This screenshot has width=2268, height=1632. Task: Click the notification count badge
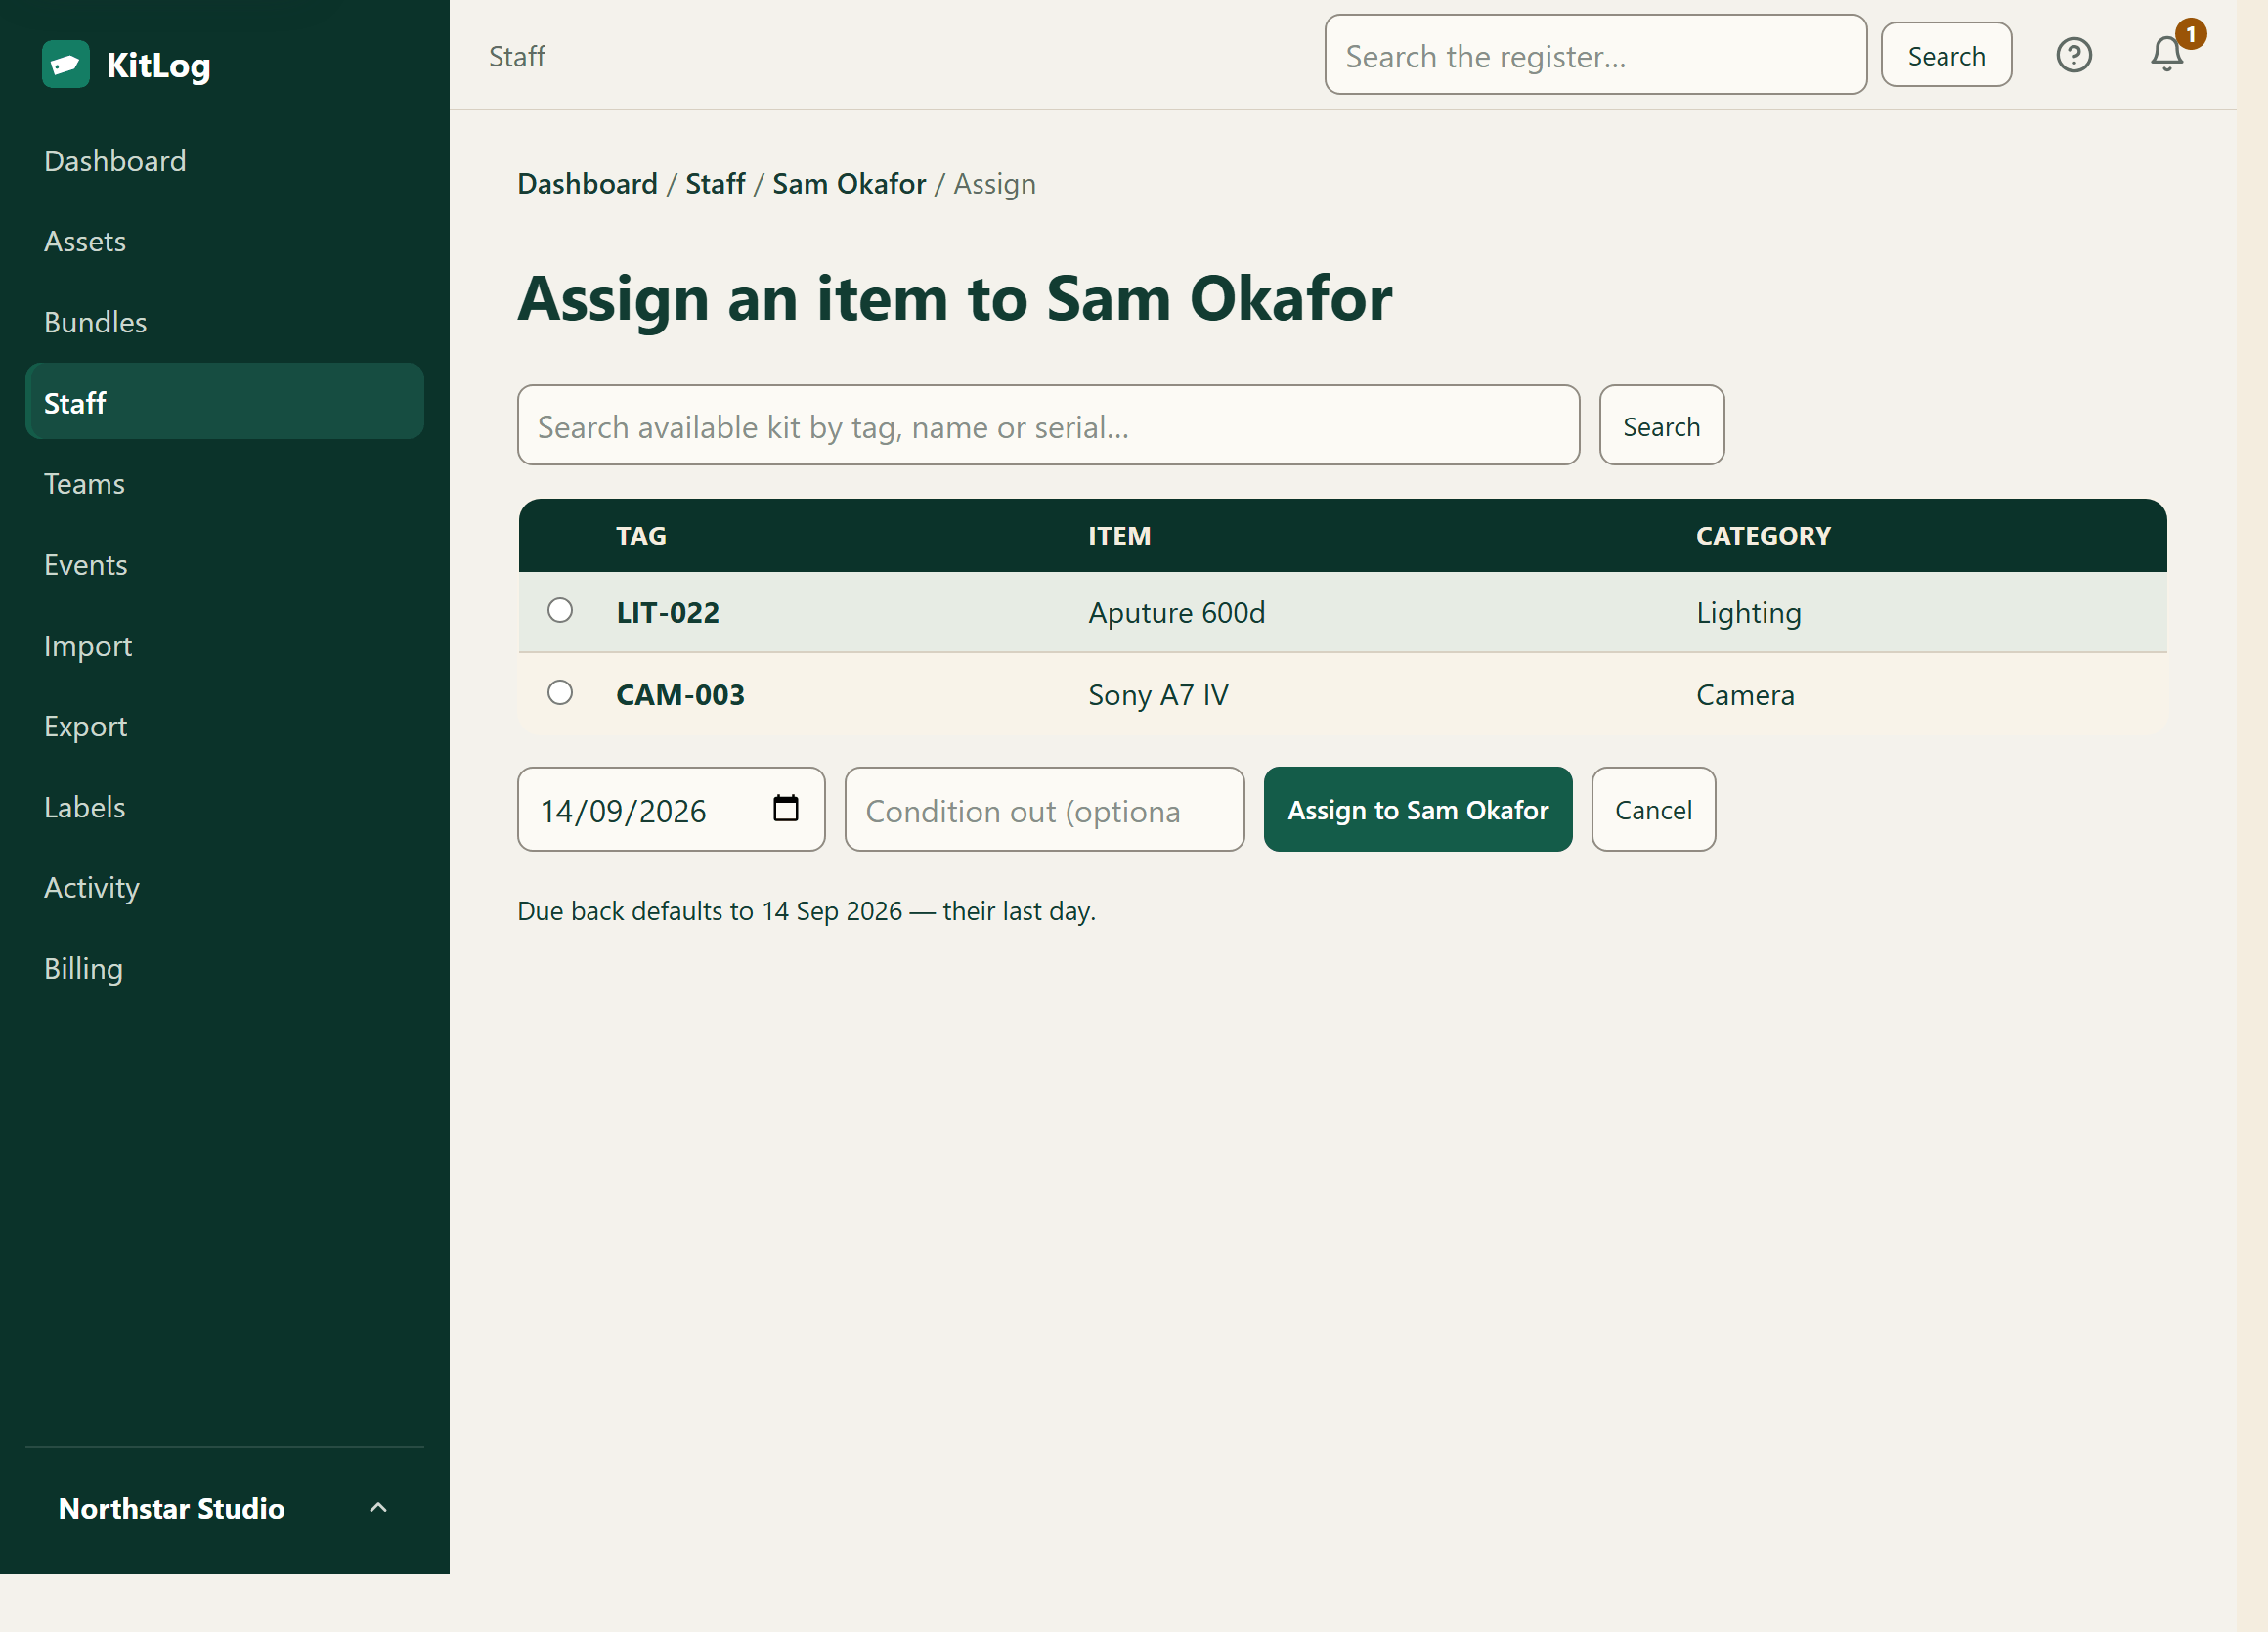click(2190, 34)
